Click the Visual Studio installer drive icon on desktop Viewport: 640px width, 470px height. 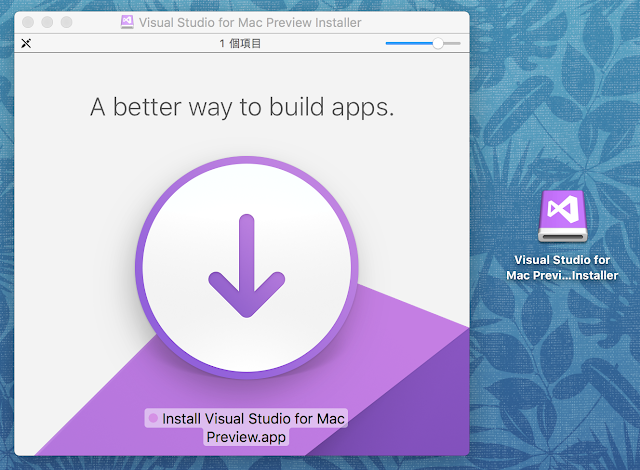click(x=562, y=217)
